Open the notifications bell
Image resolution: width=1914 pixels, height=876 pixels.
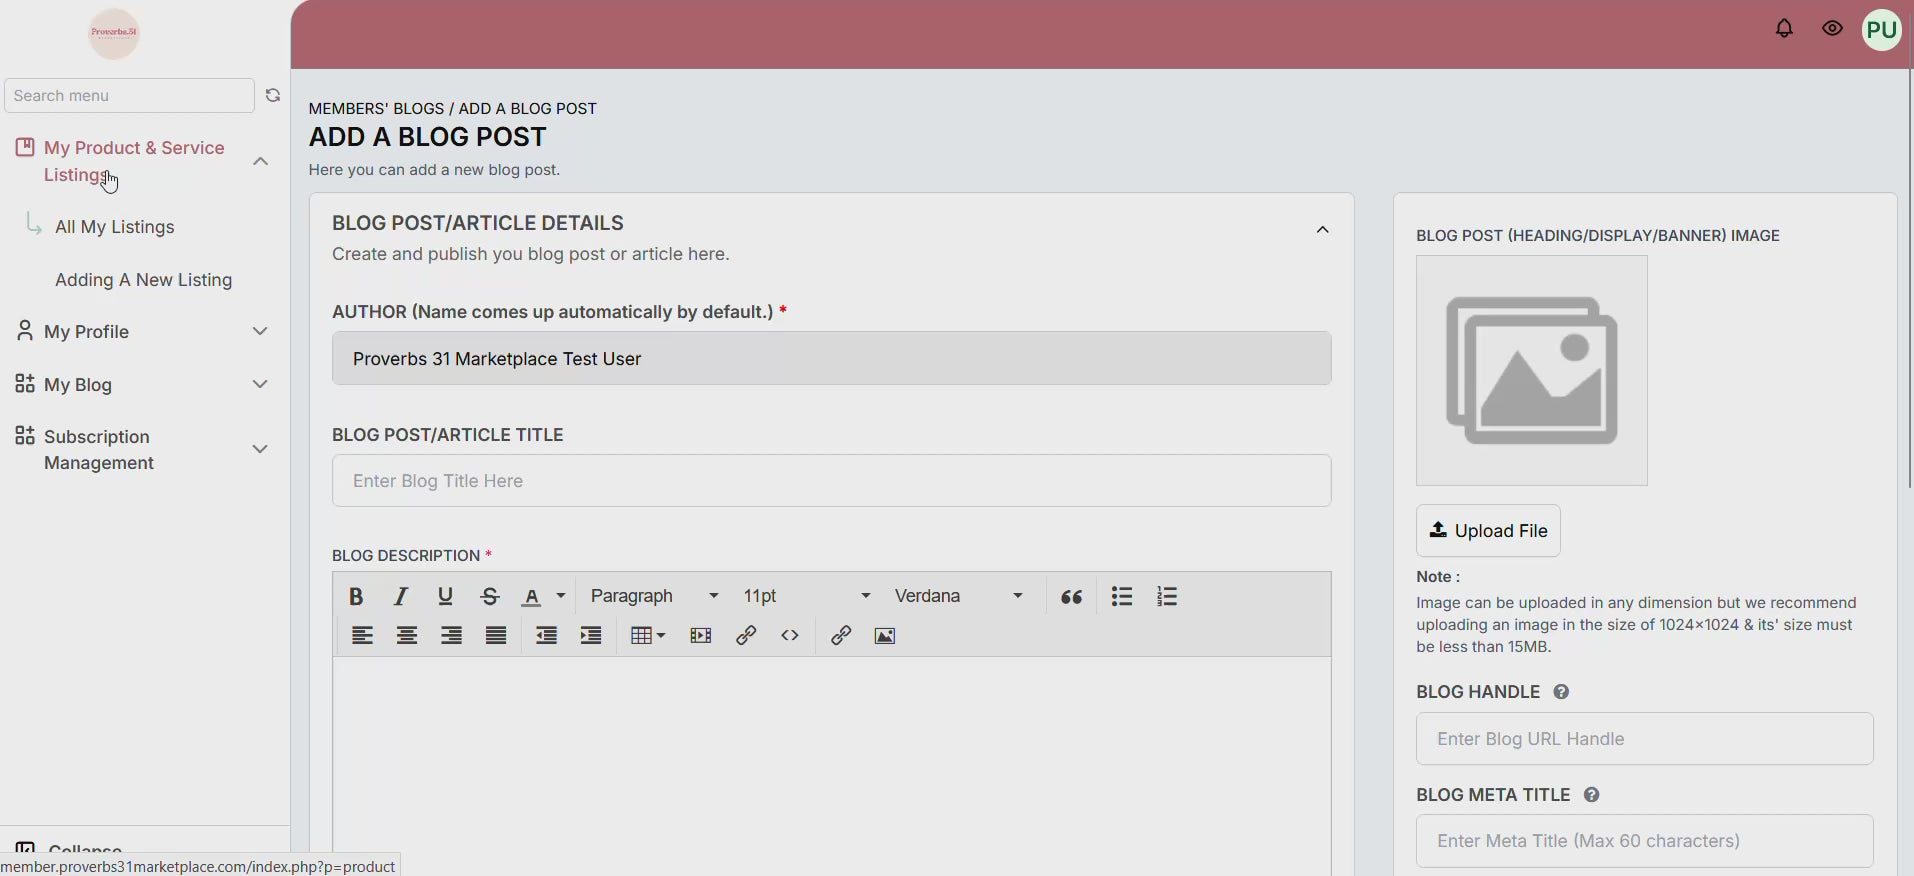pyautogui.click(x=1784, y=29)
